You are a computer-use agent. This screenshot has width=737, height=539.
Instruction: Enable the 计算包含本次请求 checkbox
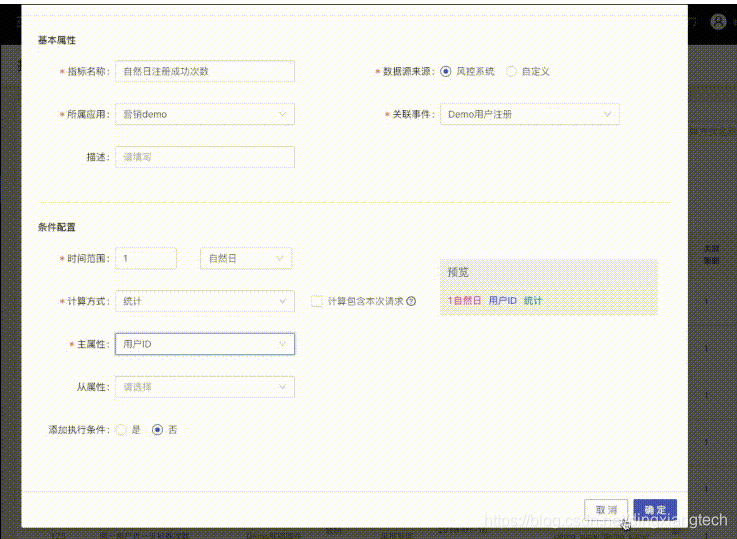pyautogui.click(x=317, y=301)
